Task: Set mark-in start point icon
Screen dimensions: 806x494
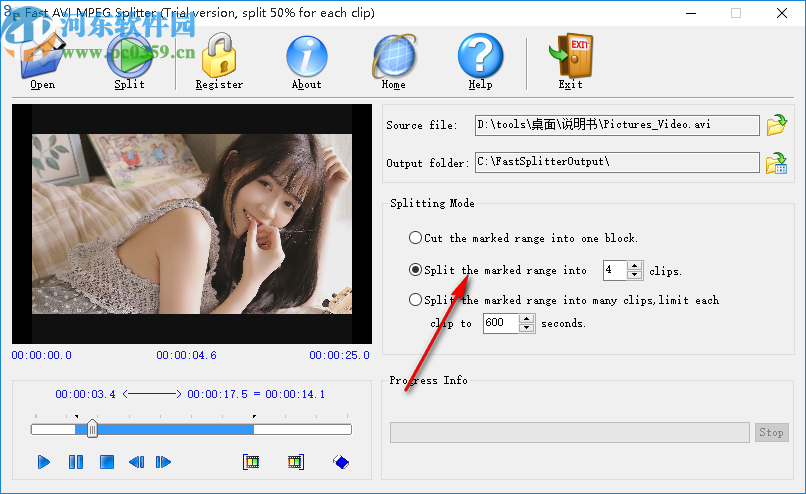Action: pyautogui.click(x=251, y=462)
